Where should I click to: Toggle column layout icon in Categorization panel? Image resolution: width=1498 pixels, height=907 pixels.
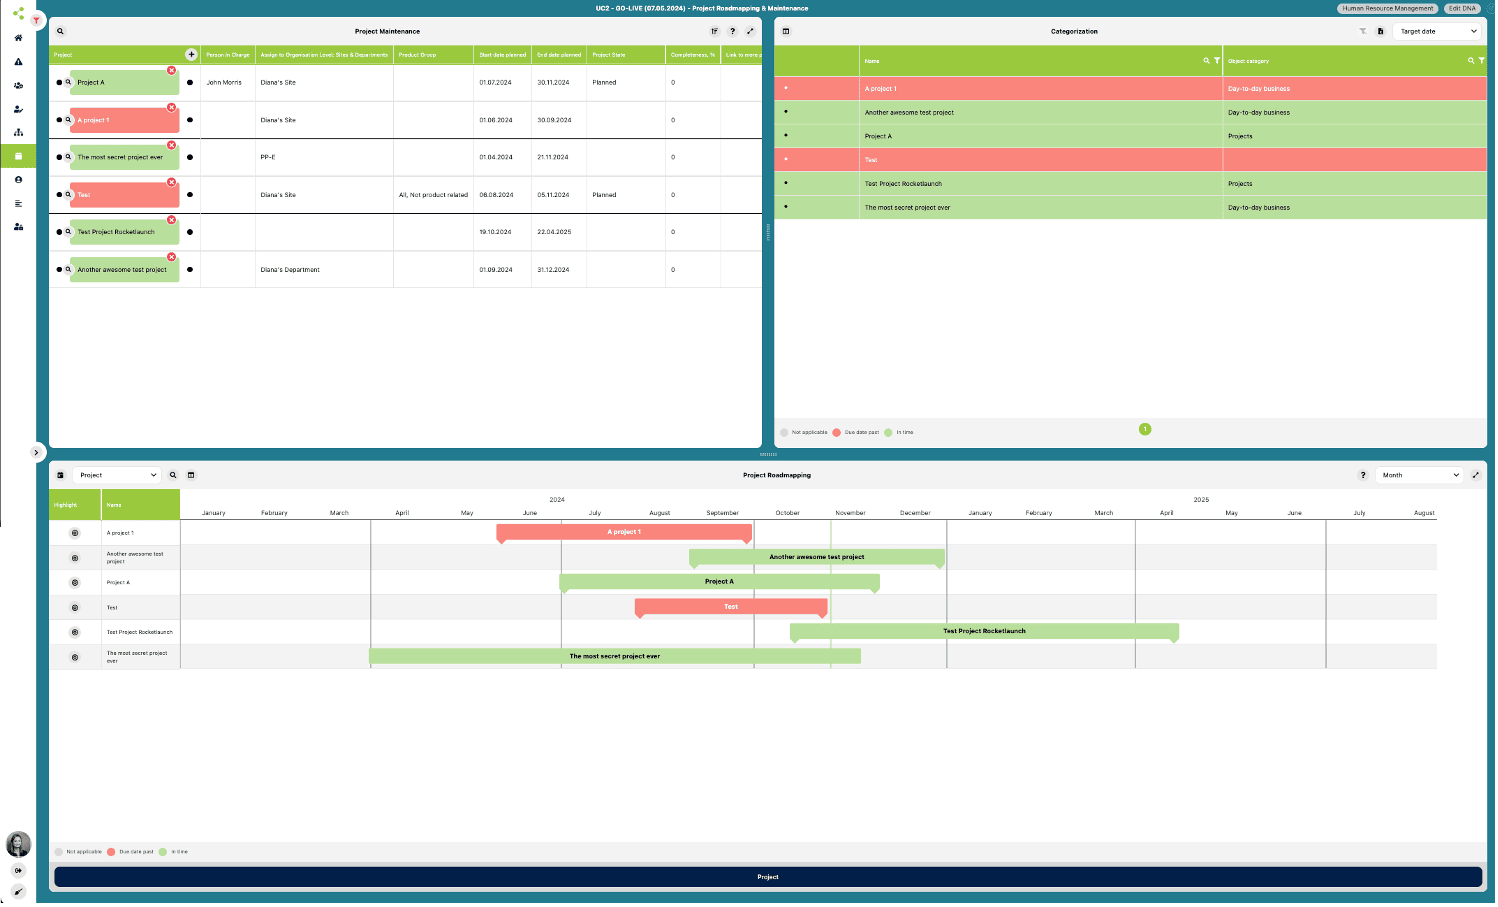[x=786, y=31]
